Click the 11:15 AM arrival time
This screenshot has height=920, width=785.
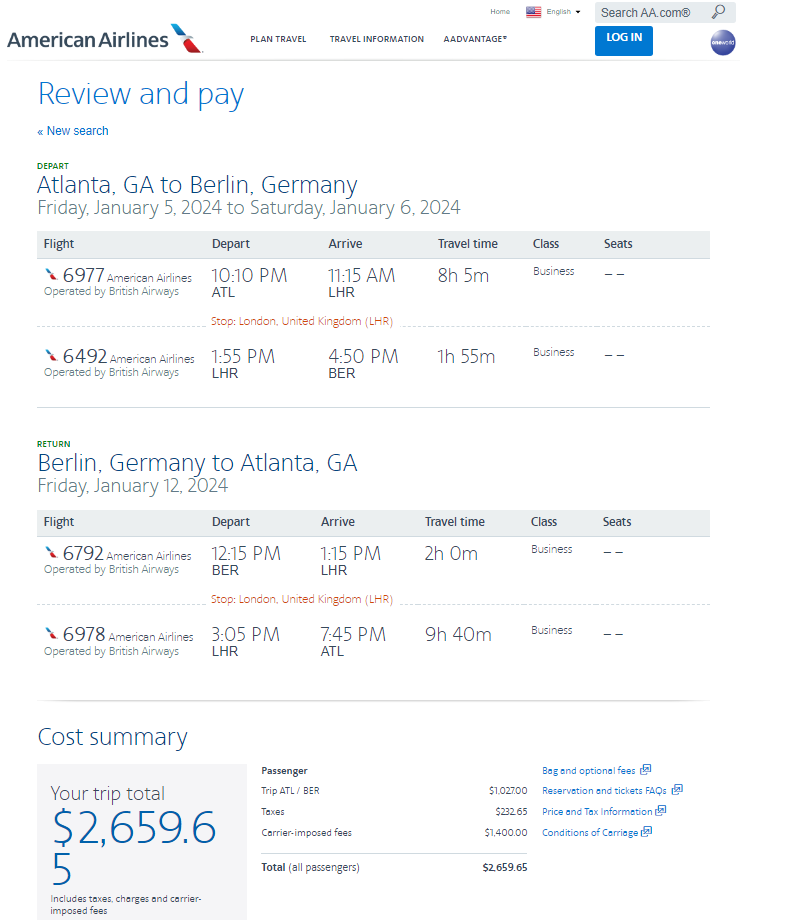click(x=361, y=275)
